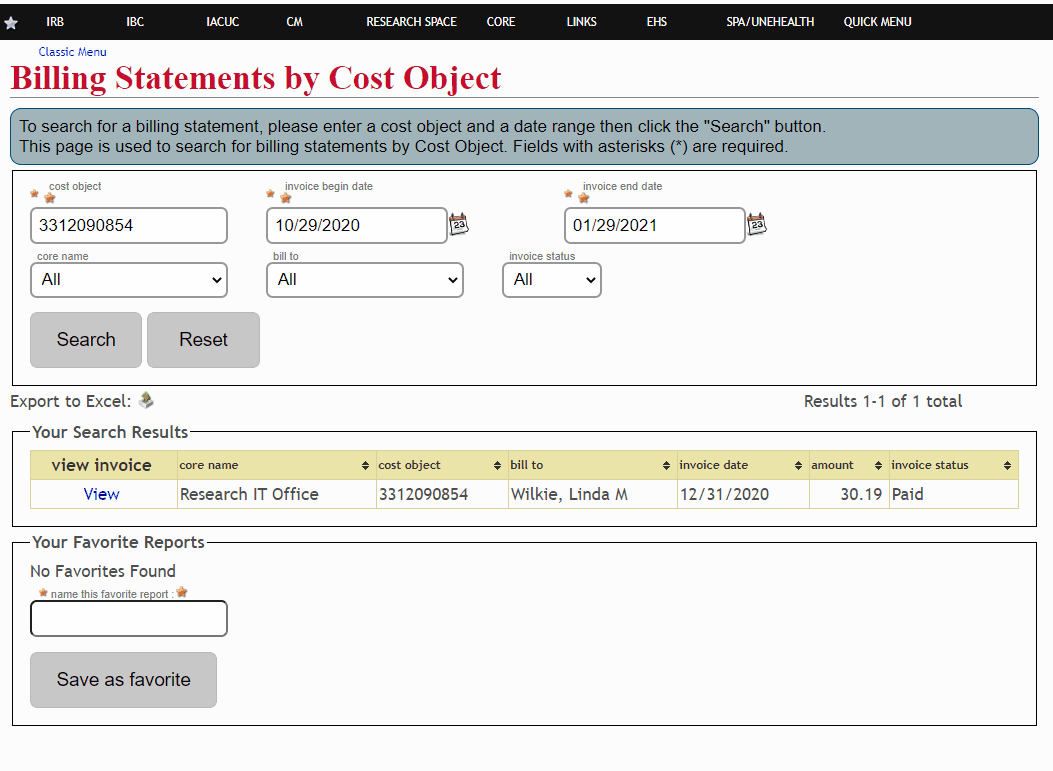The width and height of the screenshot is (1053, 771).
Task: Select the Research IT Office cell
Action: pyautogui.click(x=277, y=494)
